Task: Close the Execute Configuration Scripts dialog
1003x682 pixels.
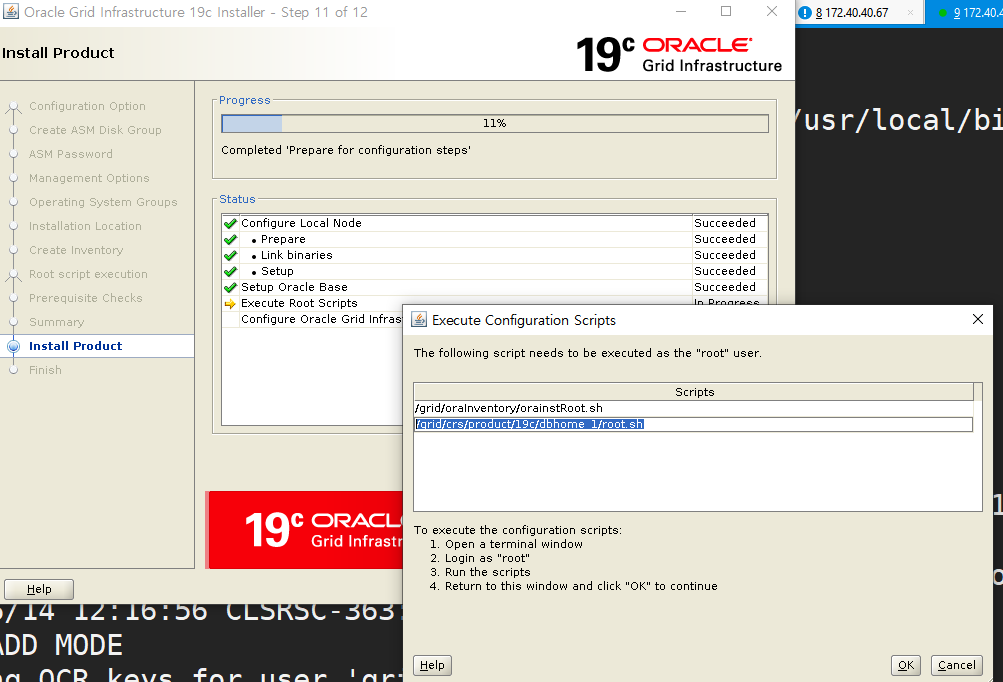Action: pyautogui.click(x=977, y=319)
